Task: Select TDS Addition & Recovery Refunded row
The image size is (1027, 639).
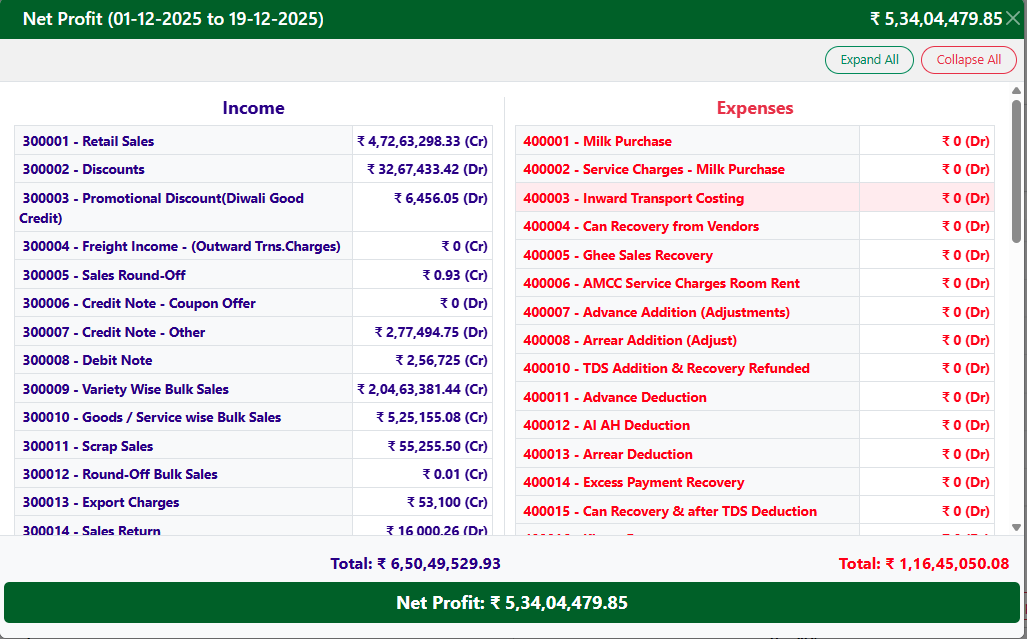Action: click(663, 368)
